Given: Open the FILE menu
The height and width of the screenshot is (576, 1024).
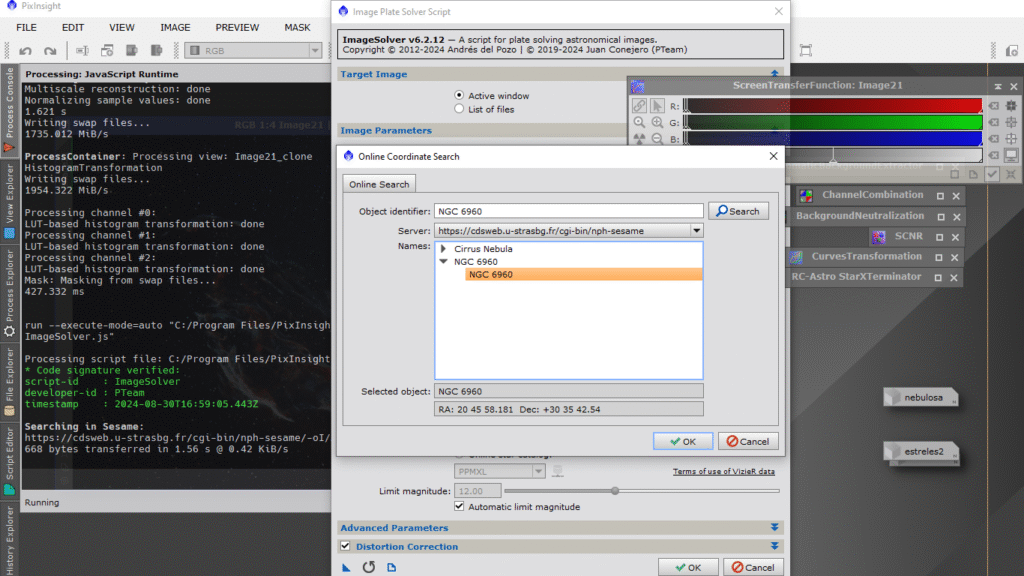Looking at the screenshot, I should coord(26,27).
